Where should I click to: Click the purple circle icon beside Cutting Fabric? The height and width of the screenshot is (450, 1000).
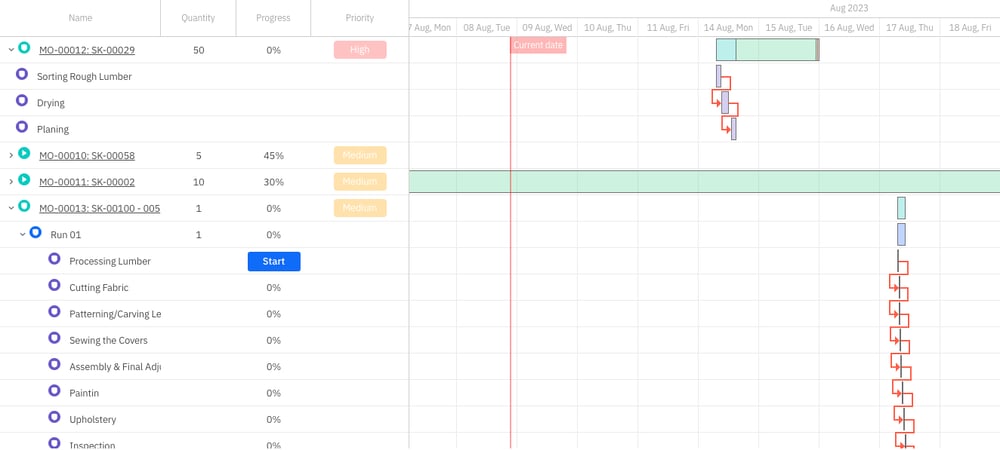[x=55, y=286]
